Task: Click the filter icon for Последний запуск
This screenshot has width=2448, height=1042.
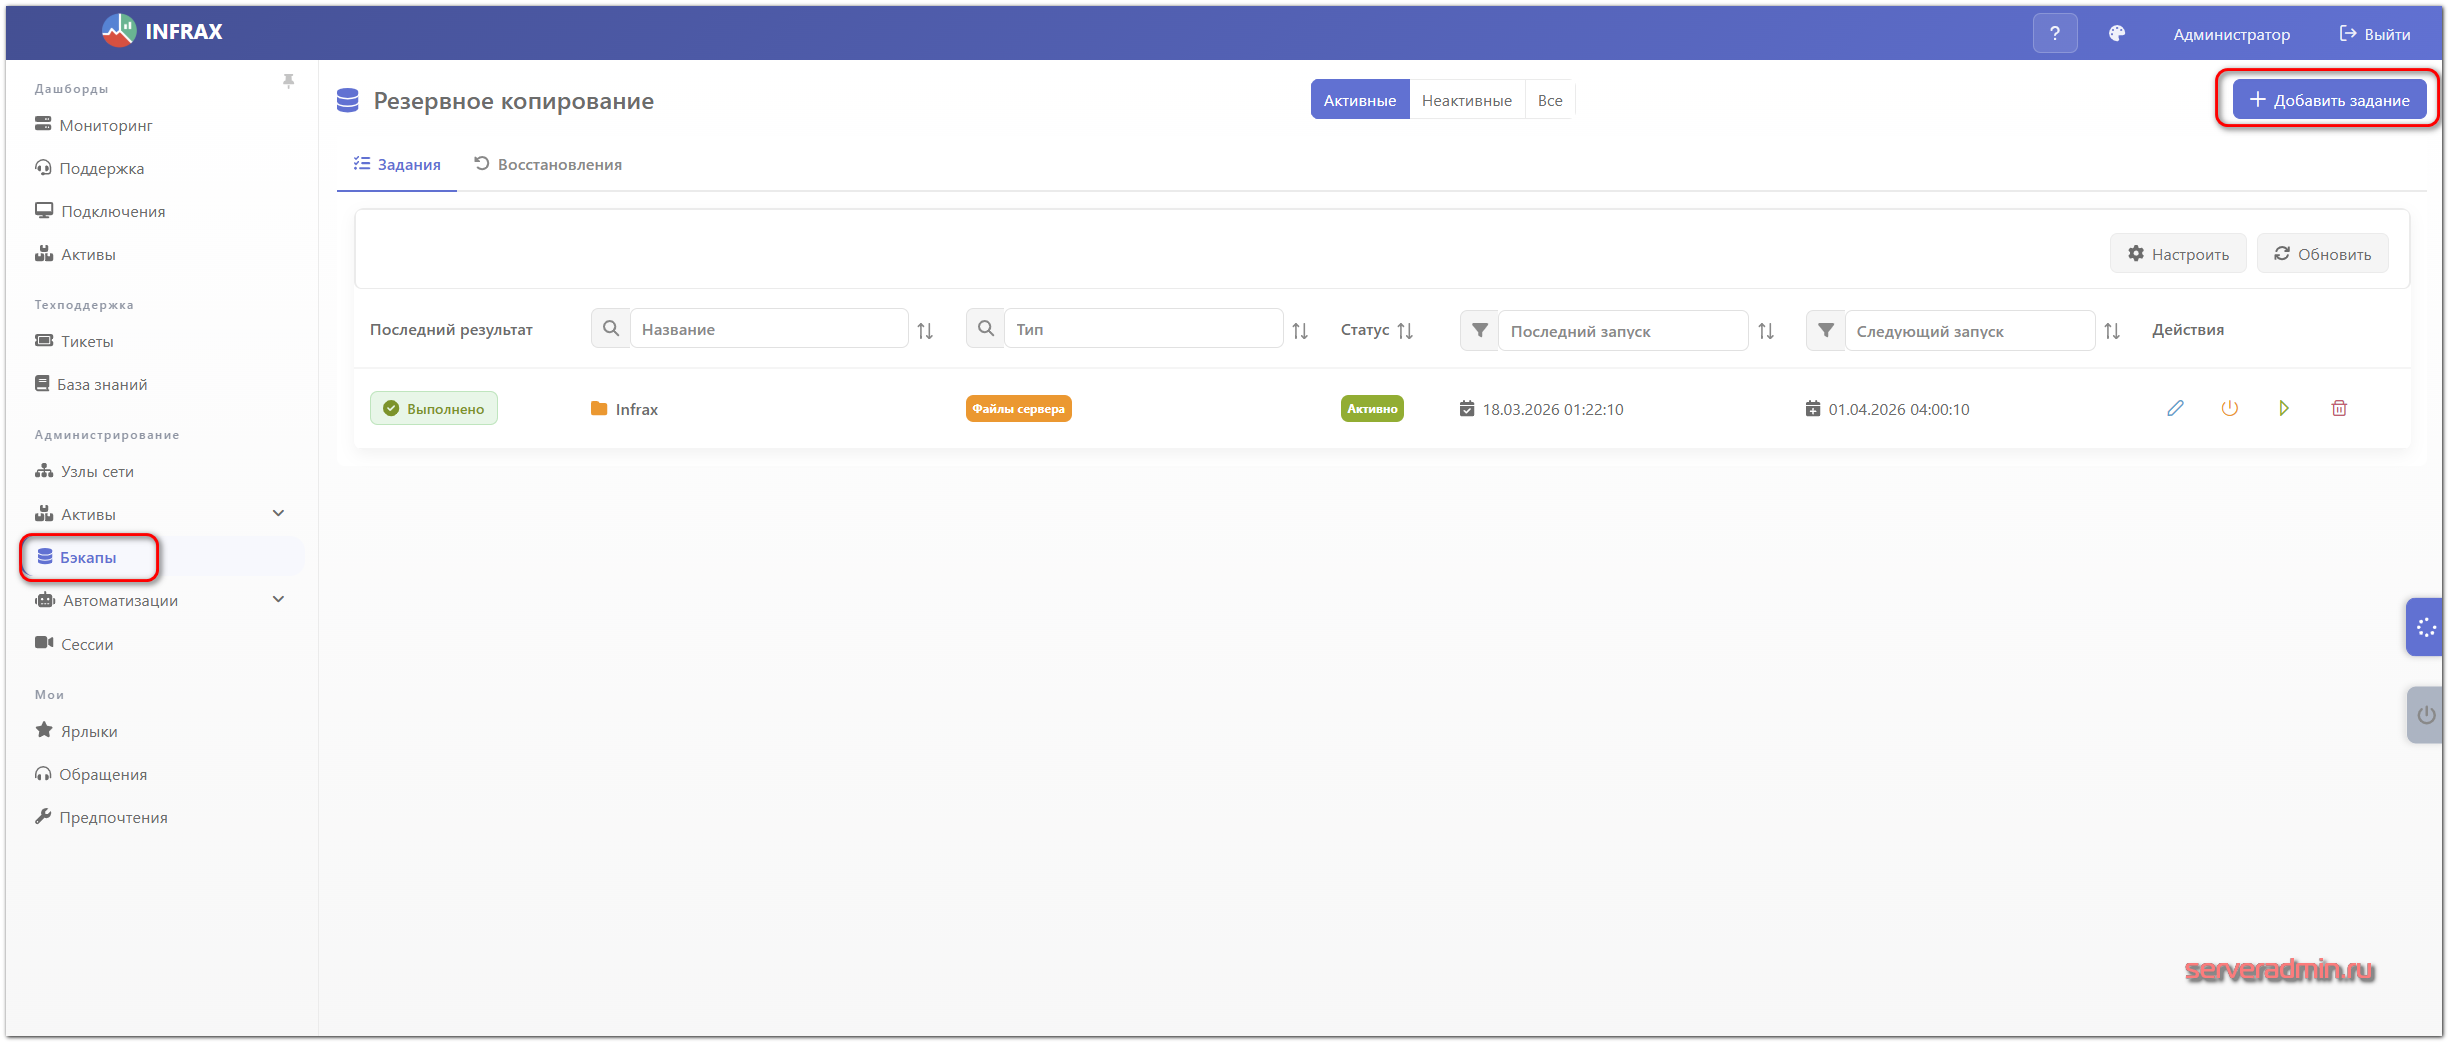Action: click(1479, 330)
